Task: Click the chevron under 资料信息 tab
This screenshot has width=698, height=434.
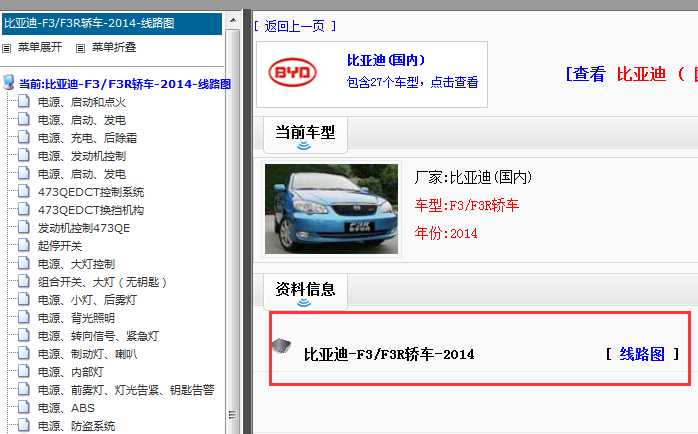Action: pyautogui.click(x=304, y=303)
